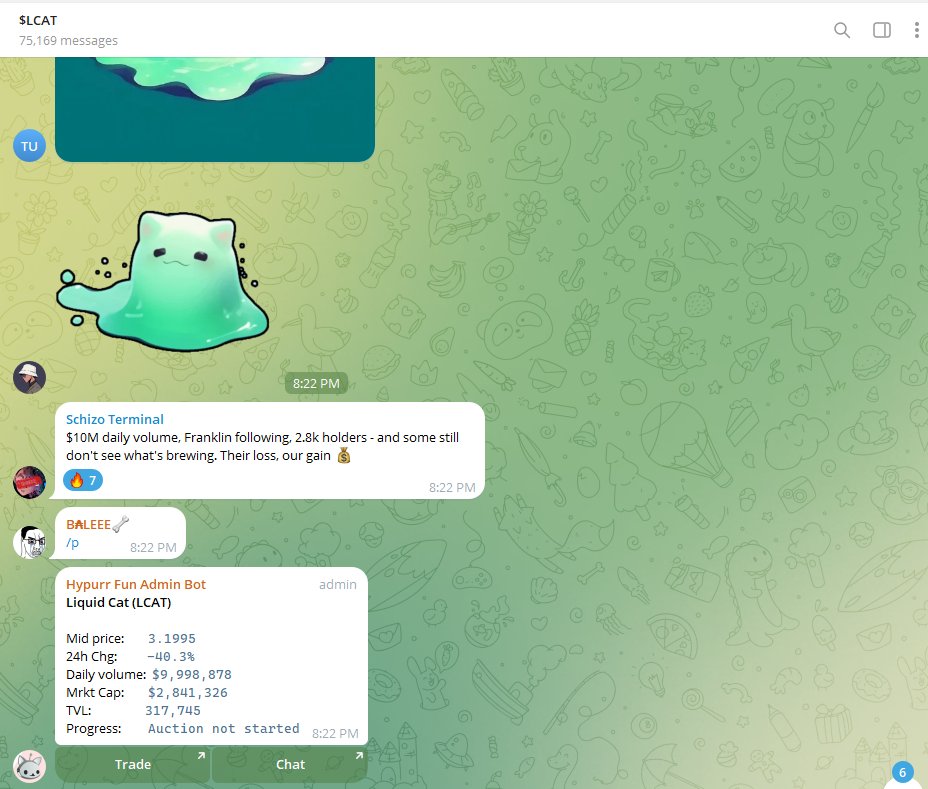Viewport: 928px width, 789px height.
Task: Click the Chat button
Action: point(290,764)
